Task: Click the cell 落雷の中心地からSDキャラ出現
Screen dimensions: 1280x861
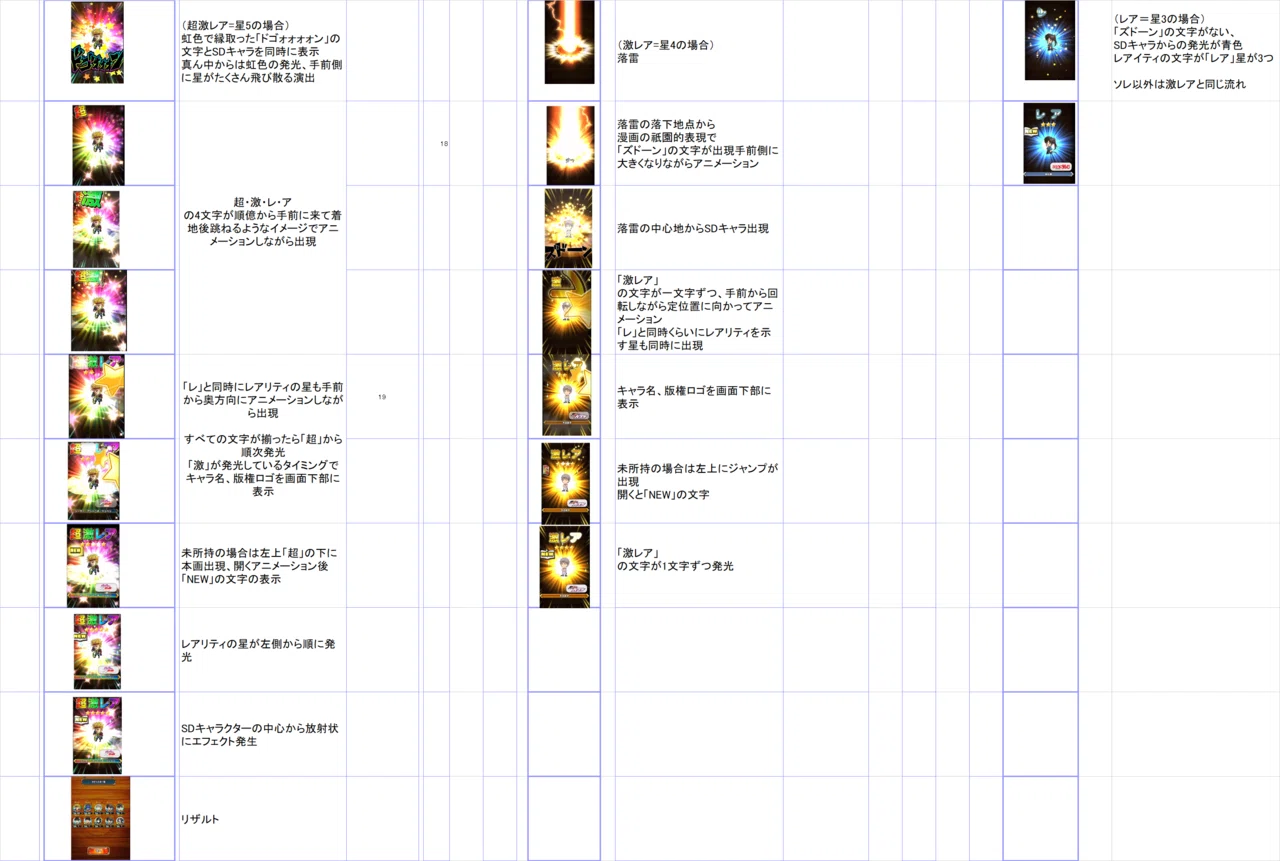Action: 698,228
